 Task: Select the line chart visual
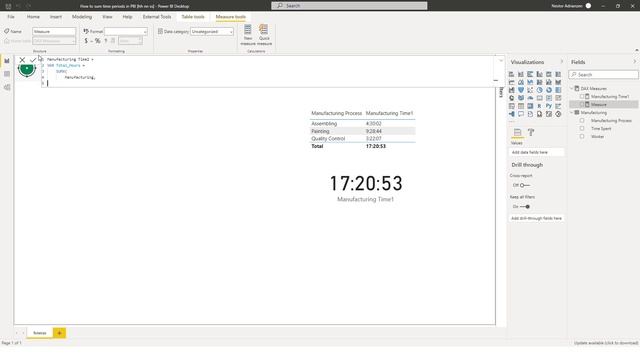(x=511, y=82)
